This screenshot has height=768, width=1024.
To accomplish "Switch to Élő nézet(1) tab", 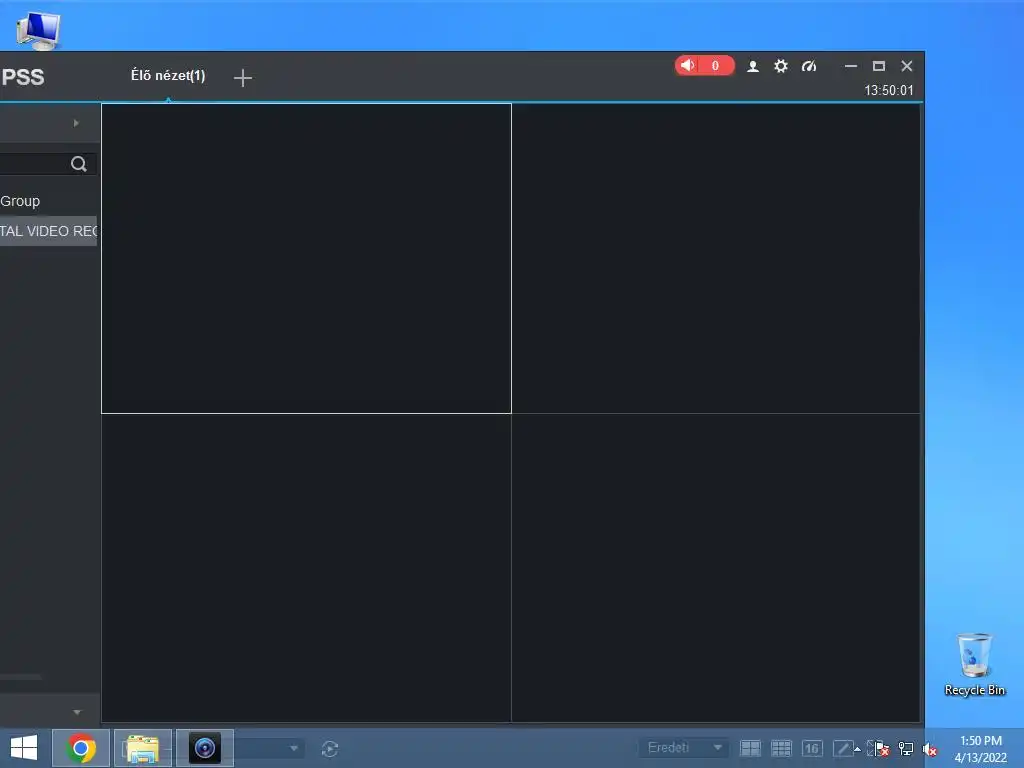I will [168, 76].
